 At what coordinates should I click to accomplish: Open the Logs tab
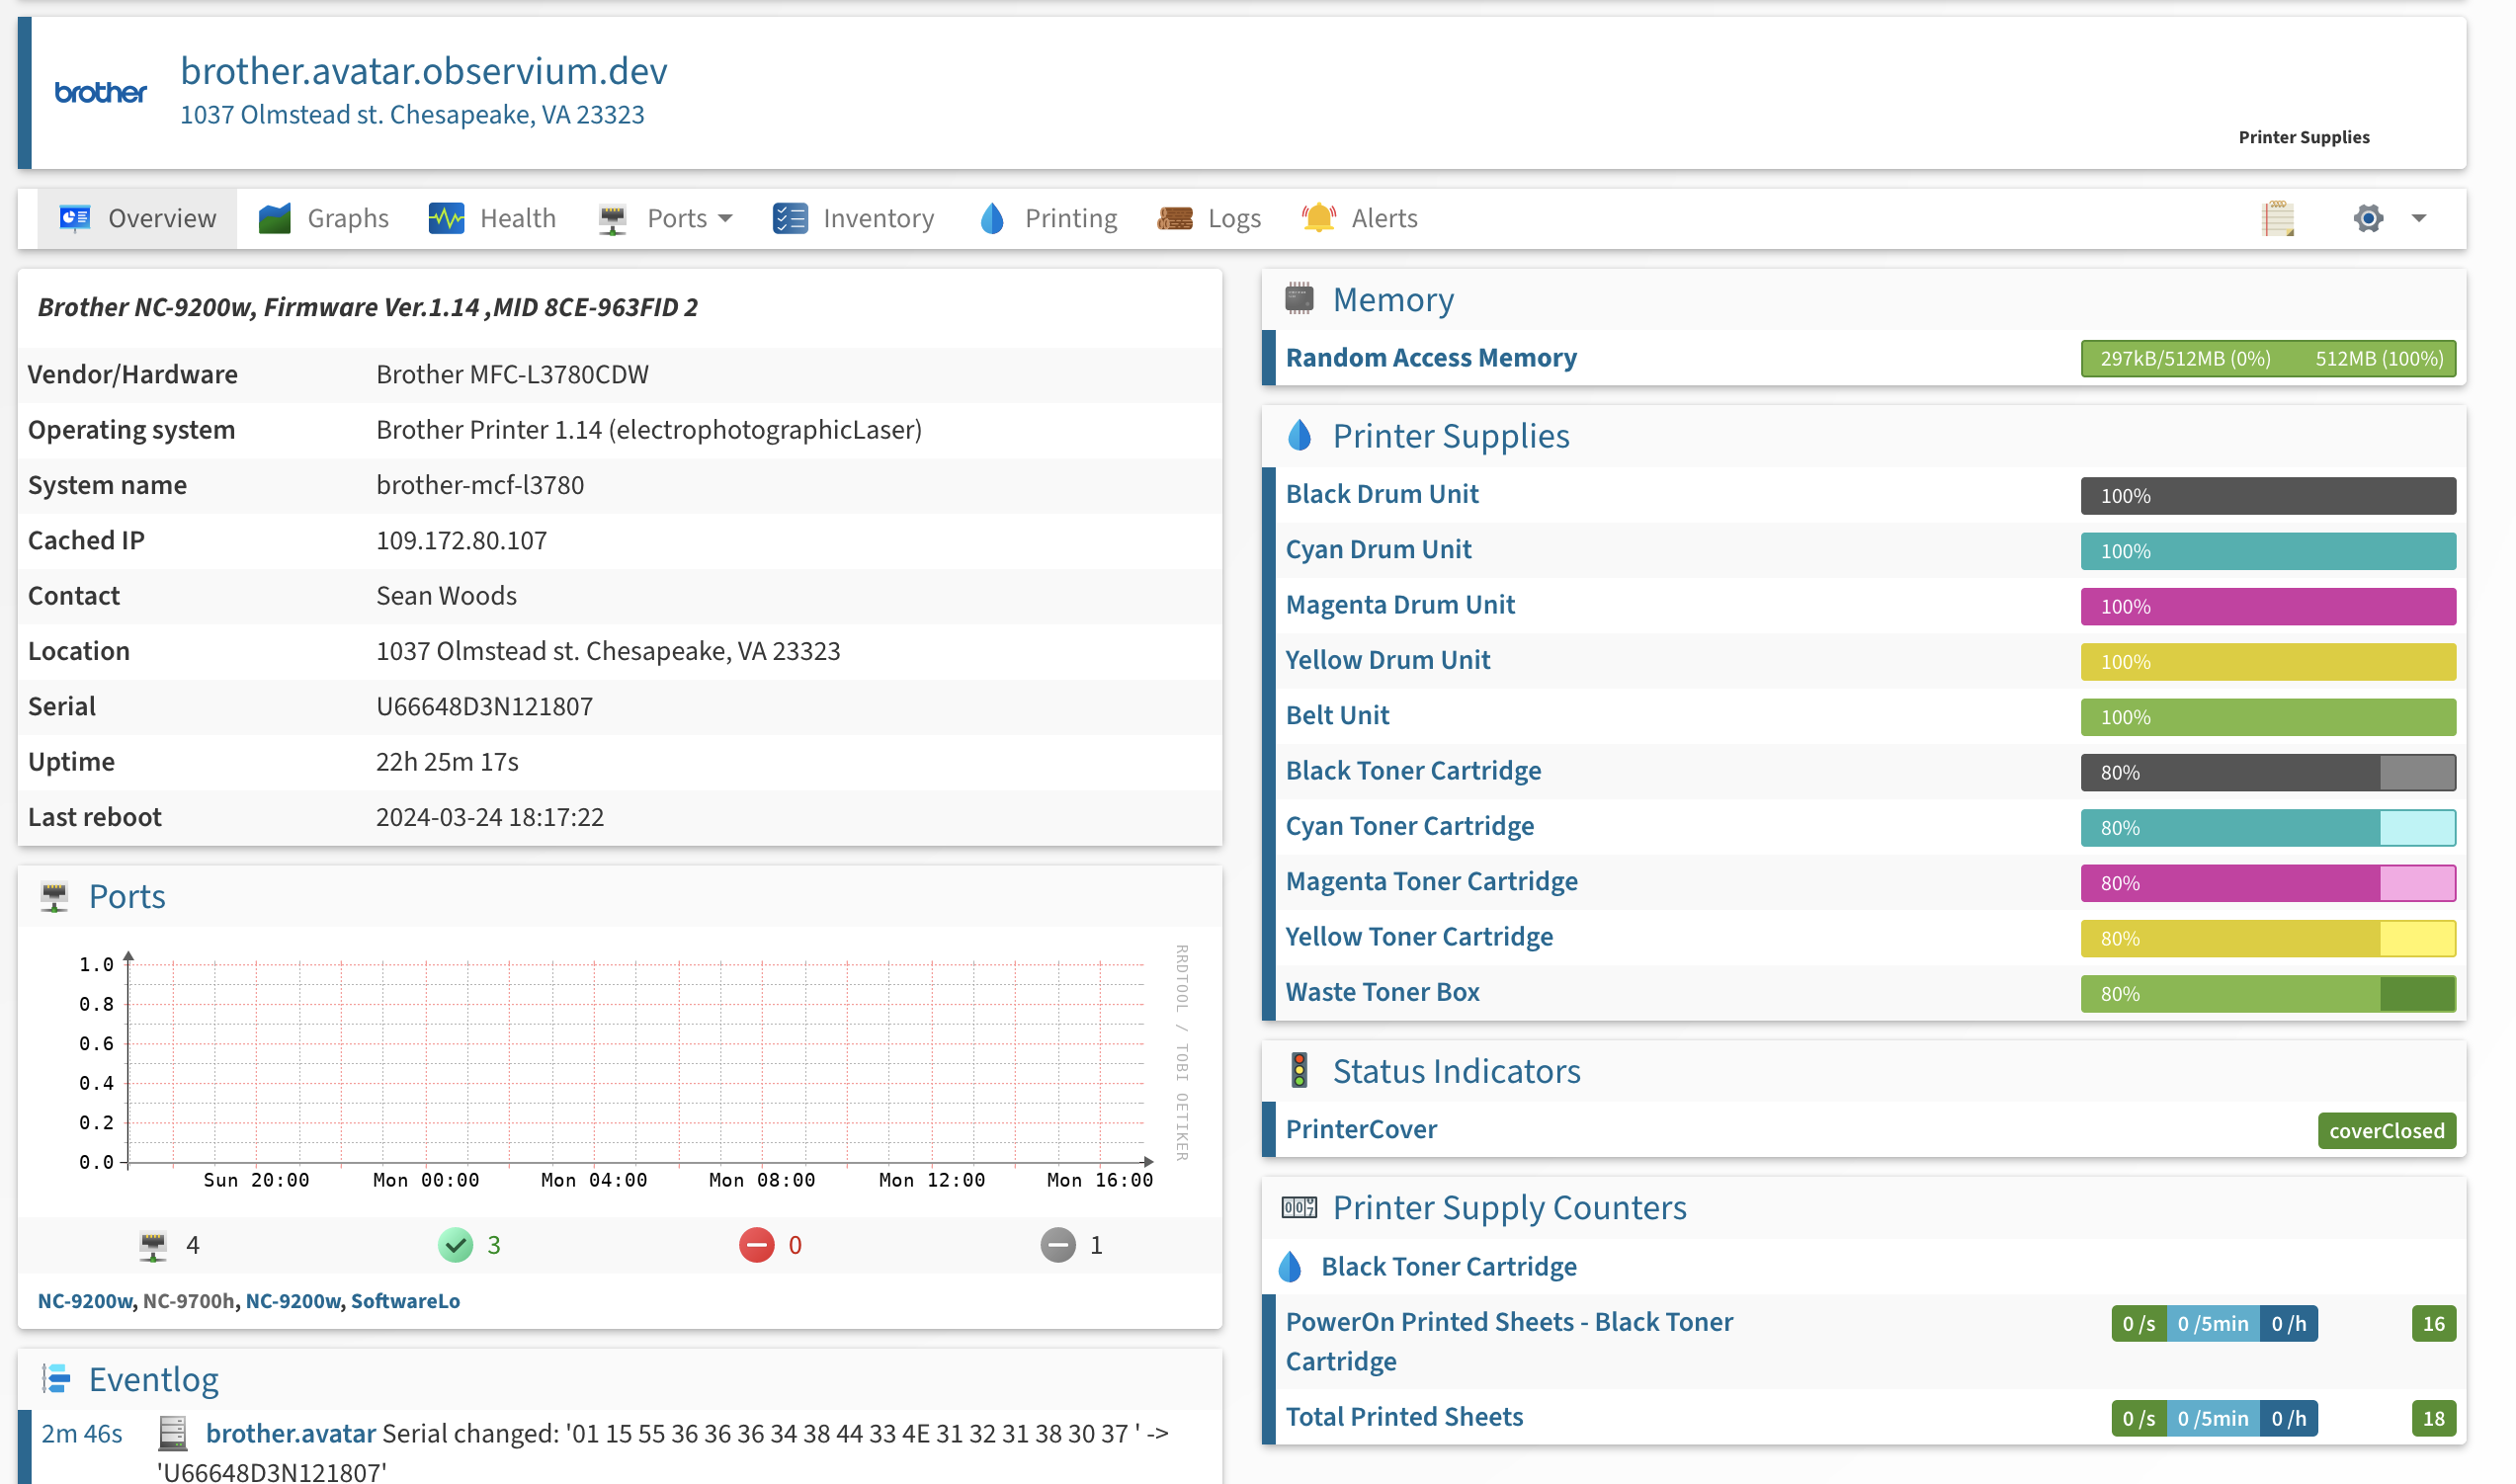point(1209,218)
